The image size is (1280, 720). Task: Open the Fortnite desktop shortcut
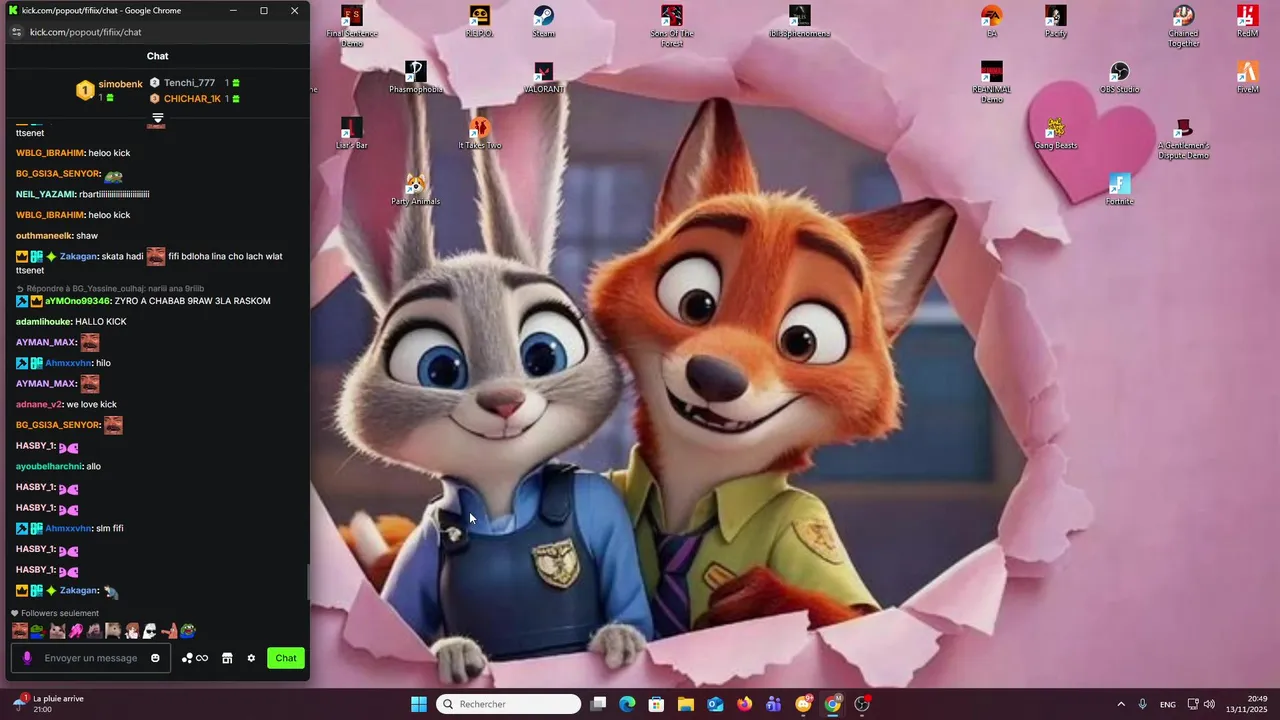click(1119, 189)
